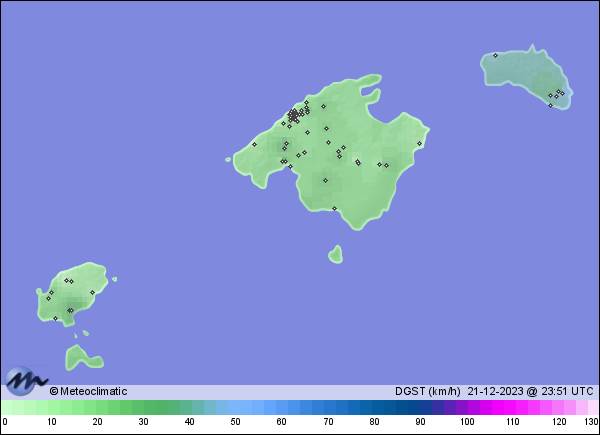Click the scale label 80

pyautogui.click(x=374, y=422)
